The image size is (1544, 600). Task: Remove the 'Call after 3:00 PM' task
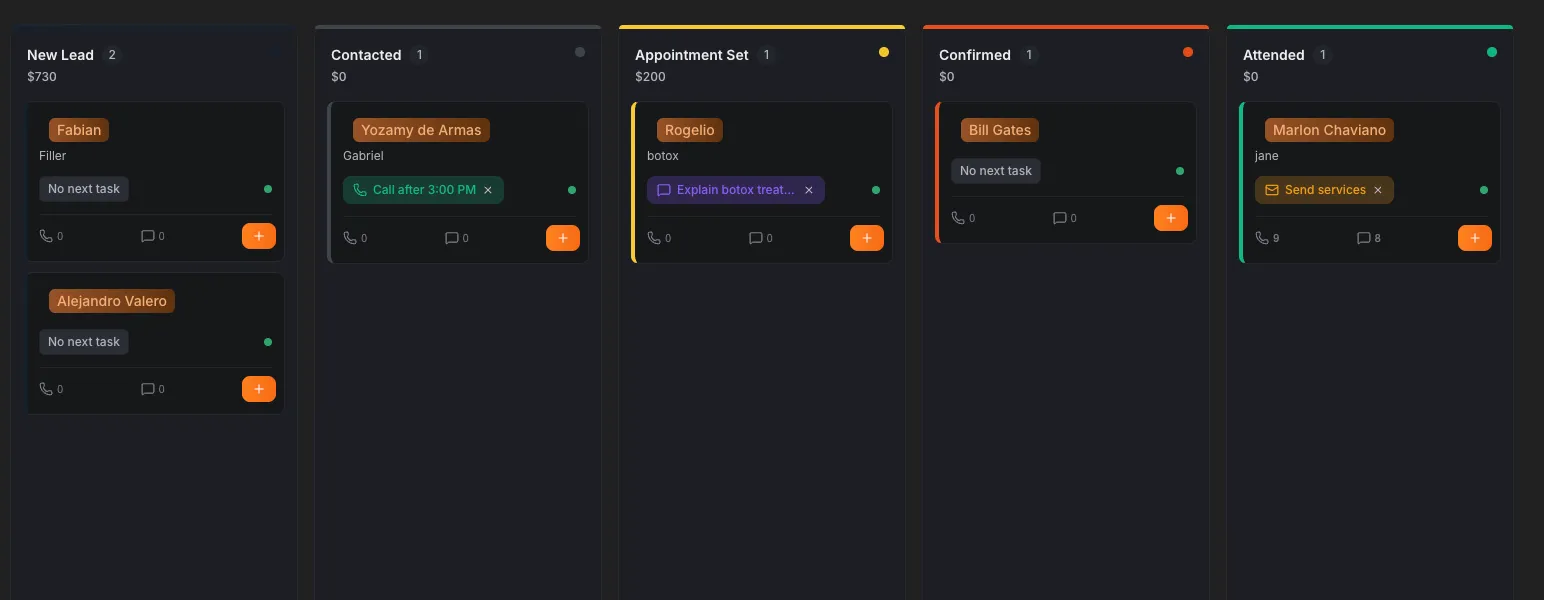488,190
